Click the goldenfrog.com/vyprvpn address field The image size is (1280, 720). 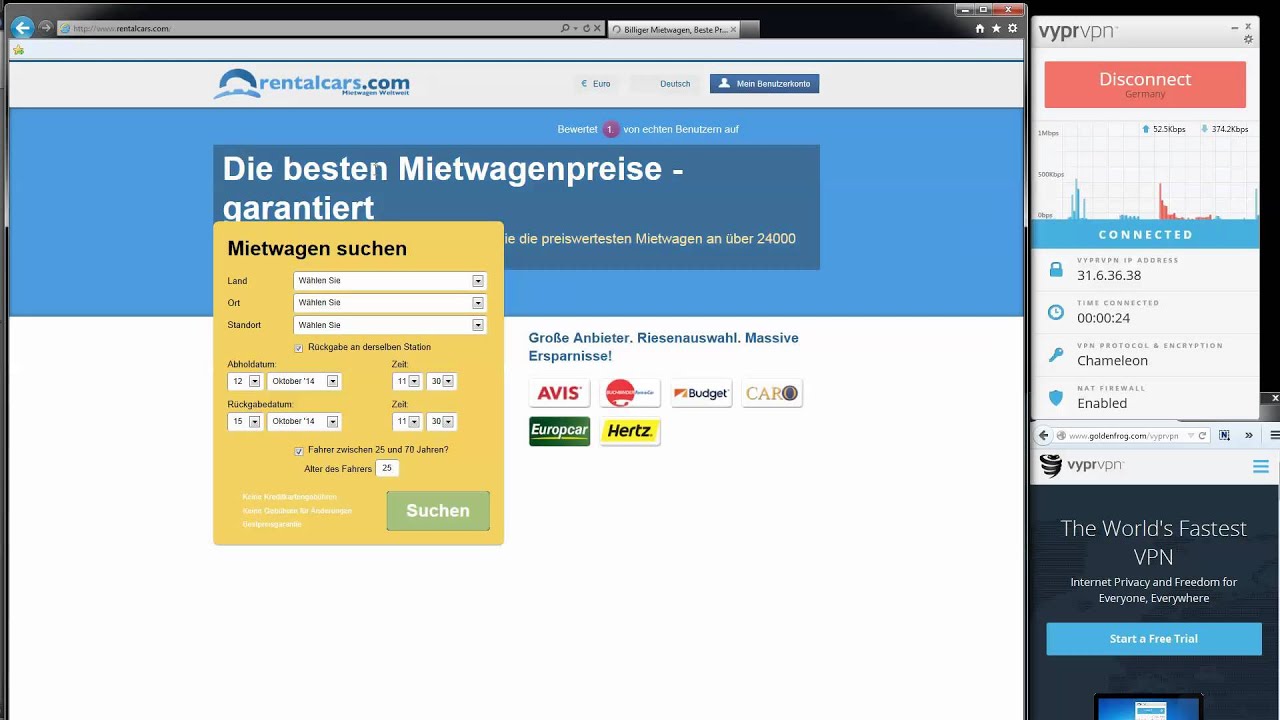coord(1130,436)
